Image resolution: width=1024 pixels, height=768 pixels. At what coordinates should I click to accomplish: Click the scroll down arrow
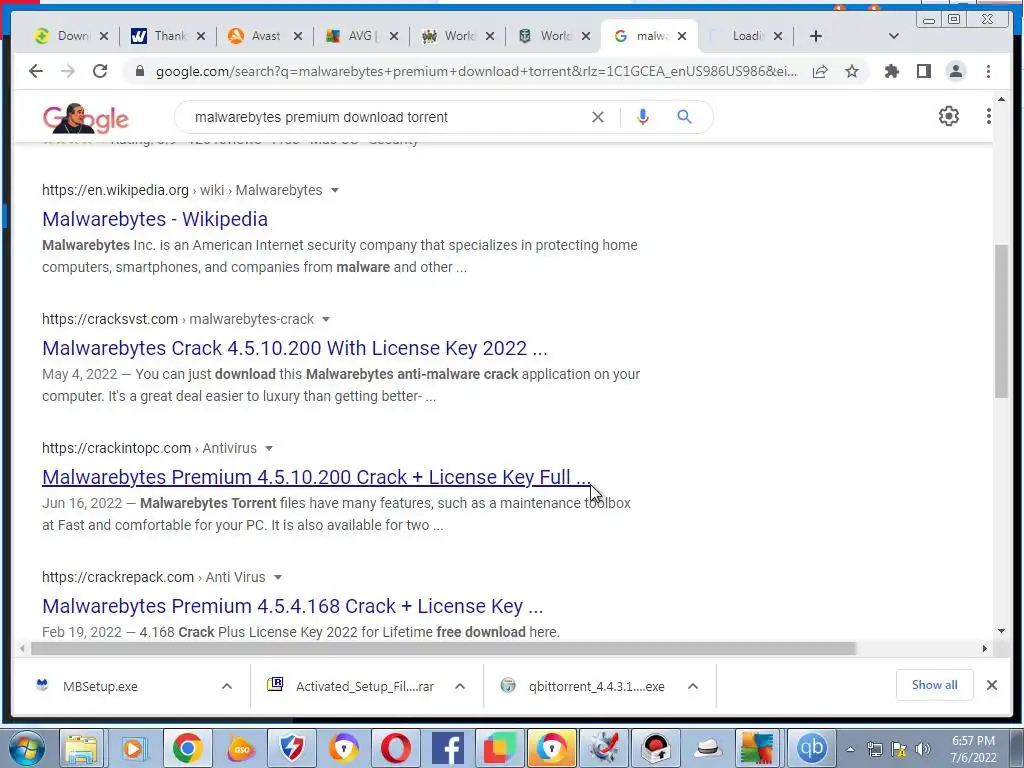point(1002,631)
